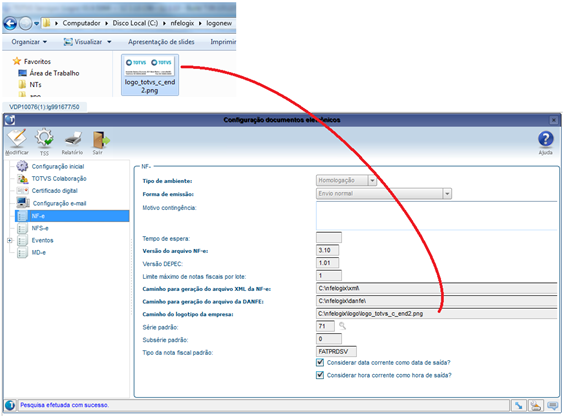Click the middle status bar tool icon
This screenshot has height=417, width=566.
pyautogui.click(x=536, y=406)
